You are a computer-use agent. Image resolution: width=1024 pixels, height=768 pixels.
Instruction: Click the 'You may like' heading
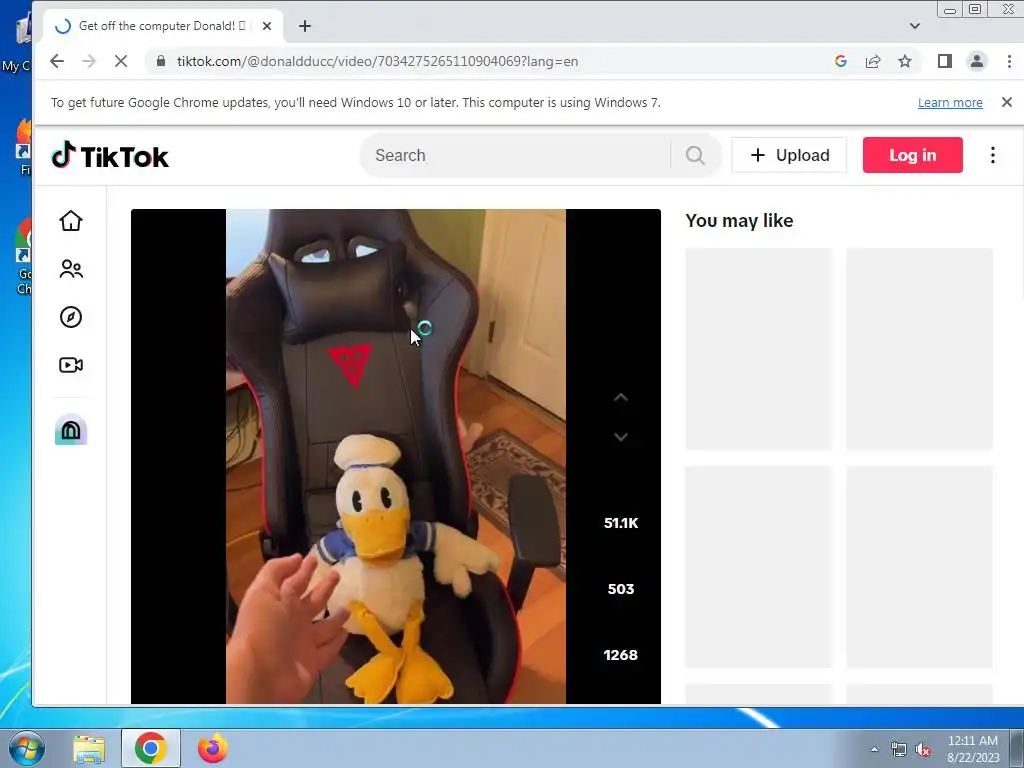(739, 221)
